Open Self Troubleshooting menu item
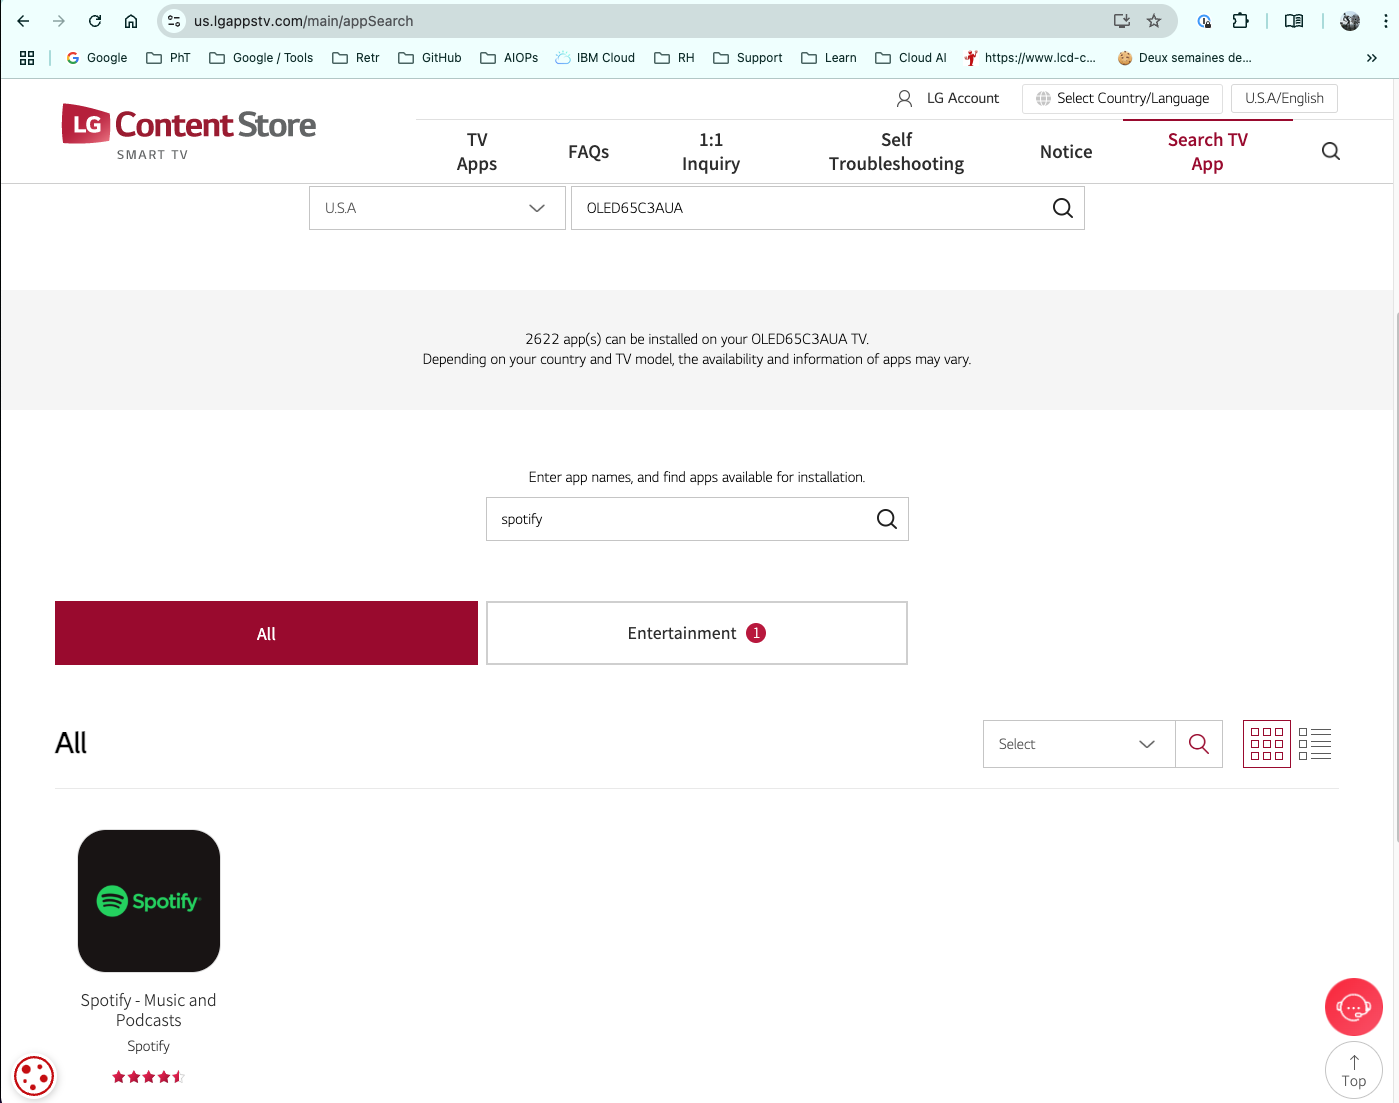Image resolution: width=1399 pixels, height=1103 pixels. point(897,152)
